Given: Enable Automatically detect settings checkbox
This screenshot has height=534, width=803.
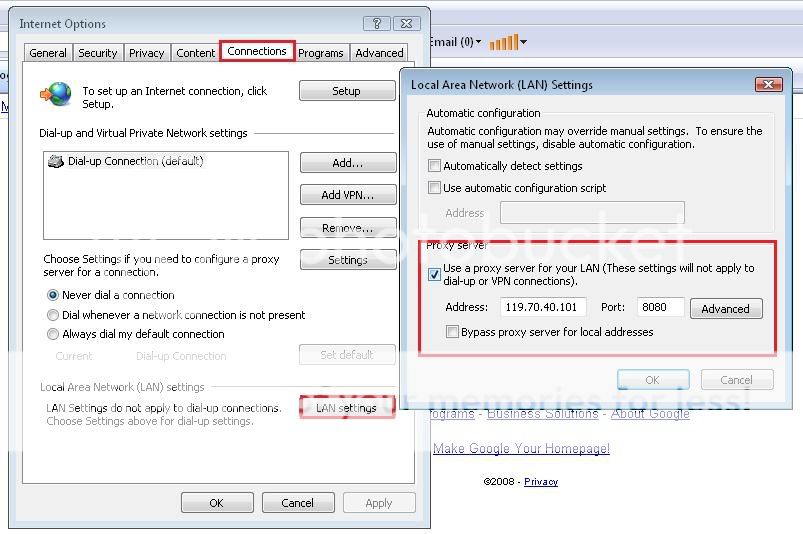Looking at the screenshot, I should [x=435, y=166].
